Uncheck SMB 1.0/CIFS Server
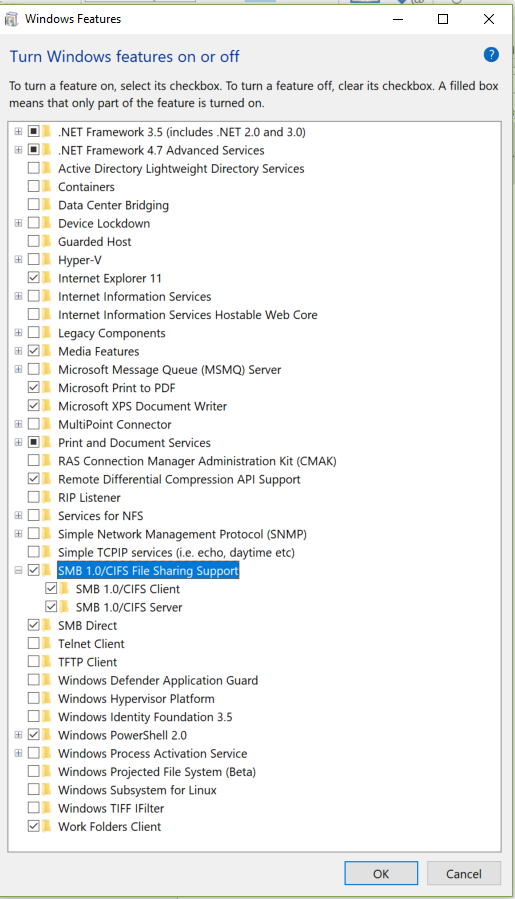This screenshot has height=899, width=515. [51, 607]
